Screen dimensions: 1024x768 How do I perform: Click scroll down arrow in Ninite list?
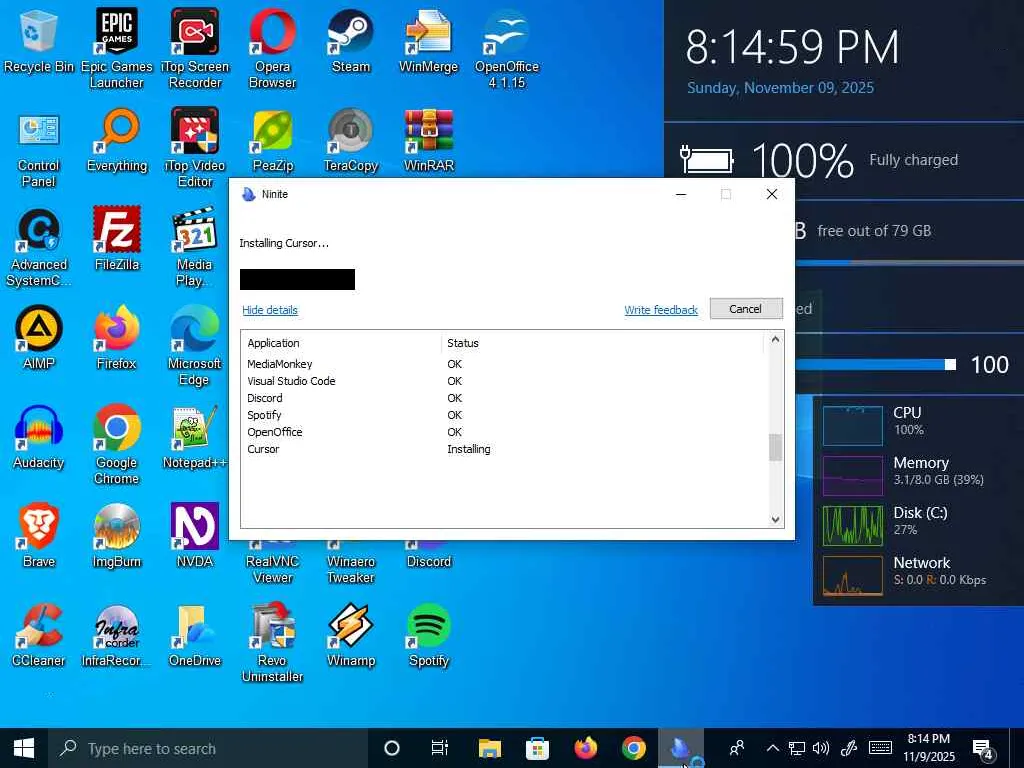[x=775, y=520]
